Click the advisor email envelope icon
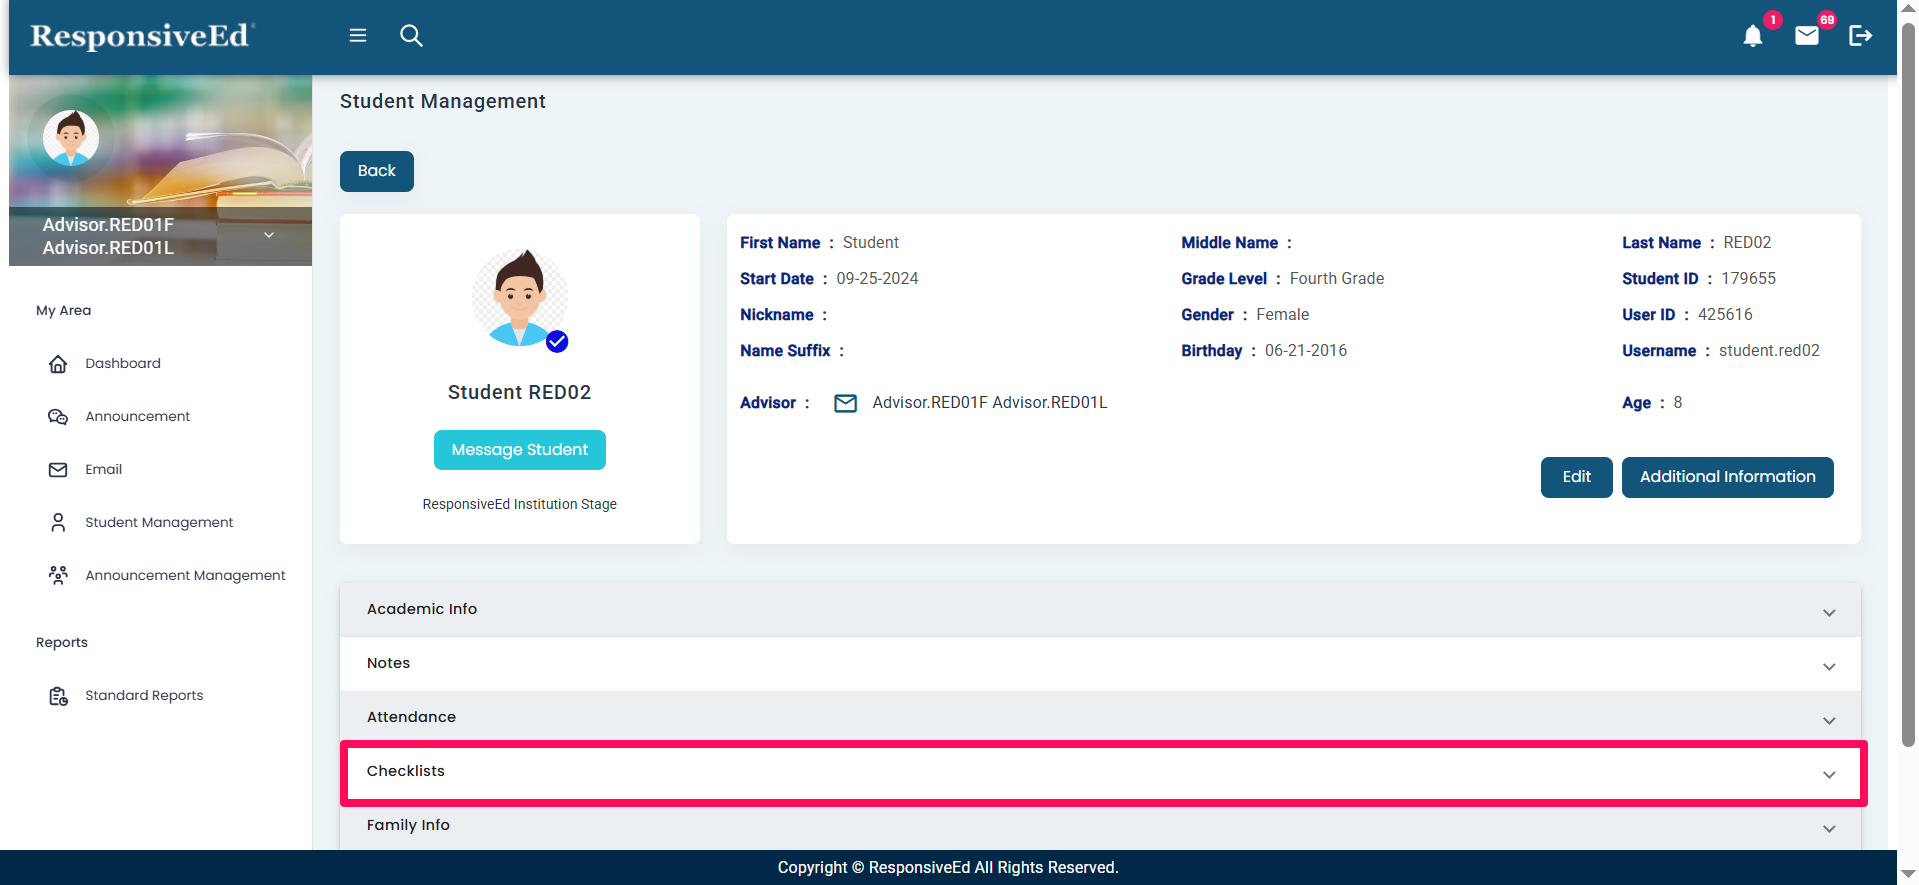Screen dimensions: 1919x885 point(845,403)
